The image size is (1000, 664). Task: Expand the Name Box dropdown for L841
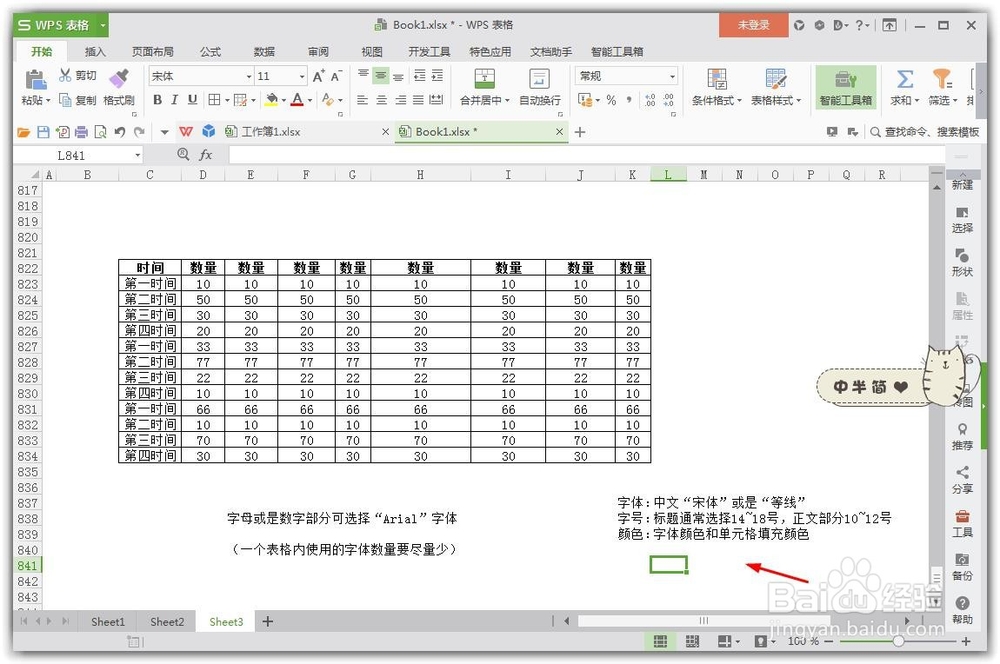(137, 155)
